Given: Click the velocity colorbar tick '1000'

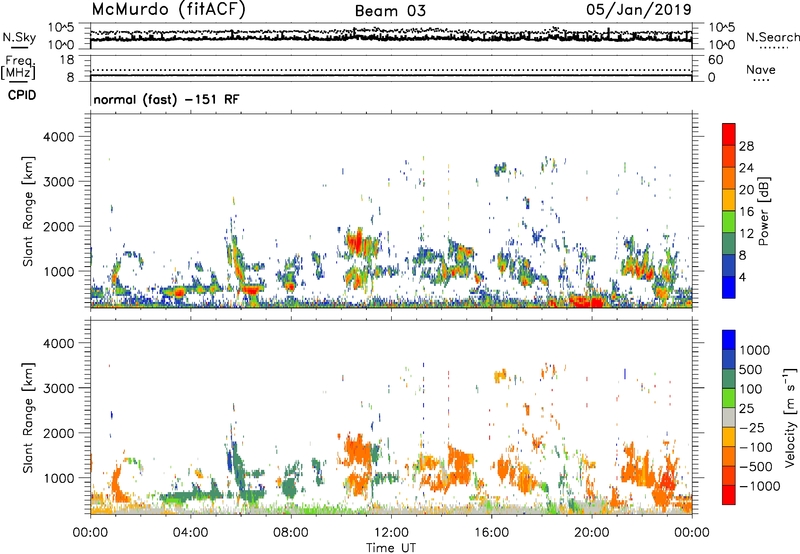Looking at the screenshot, I should (755, 350).
